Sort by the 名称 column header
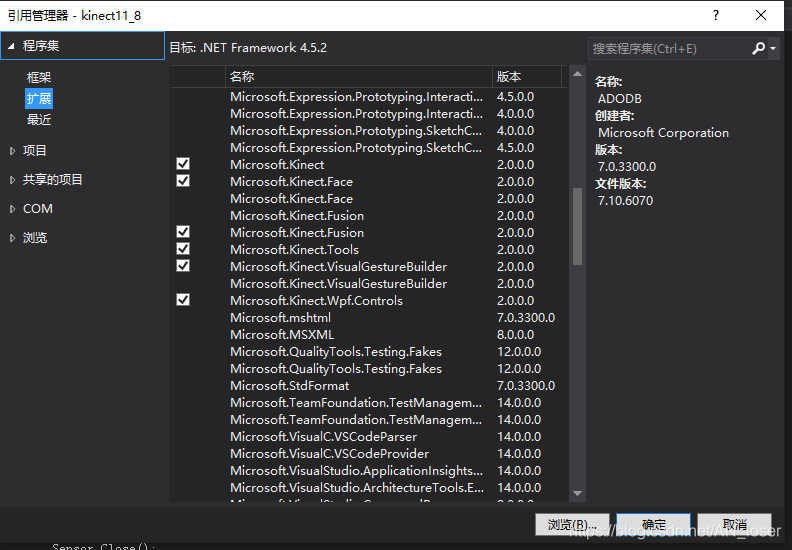Screen dimensions: 792x550 [x=359, y=77]
